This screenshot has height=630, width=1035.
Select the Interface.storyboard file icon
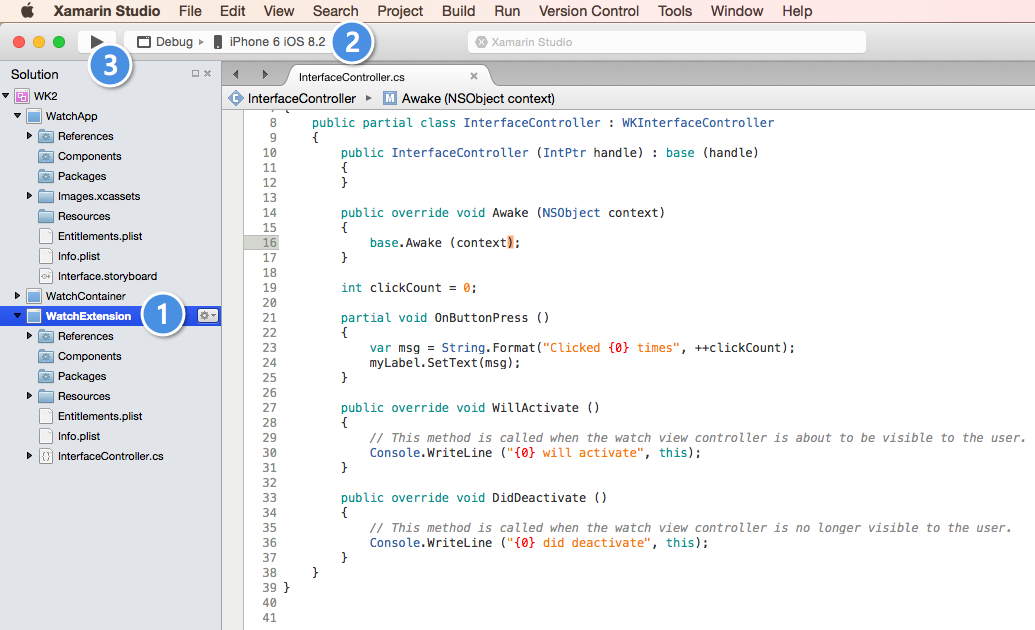pos(46,276)
